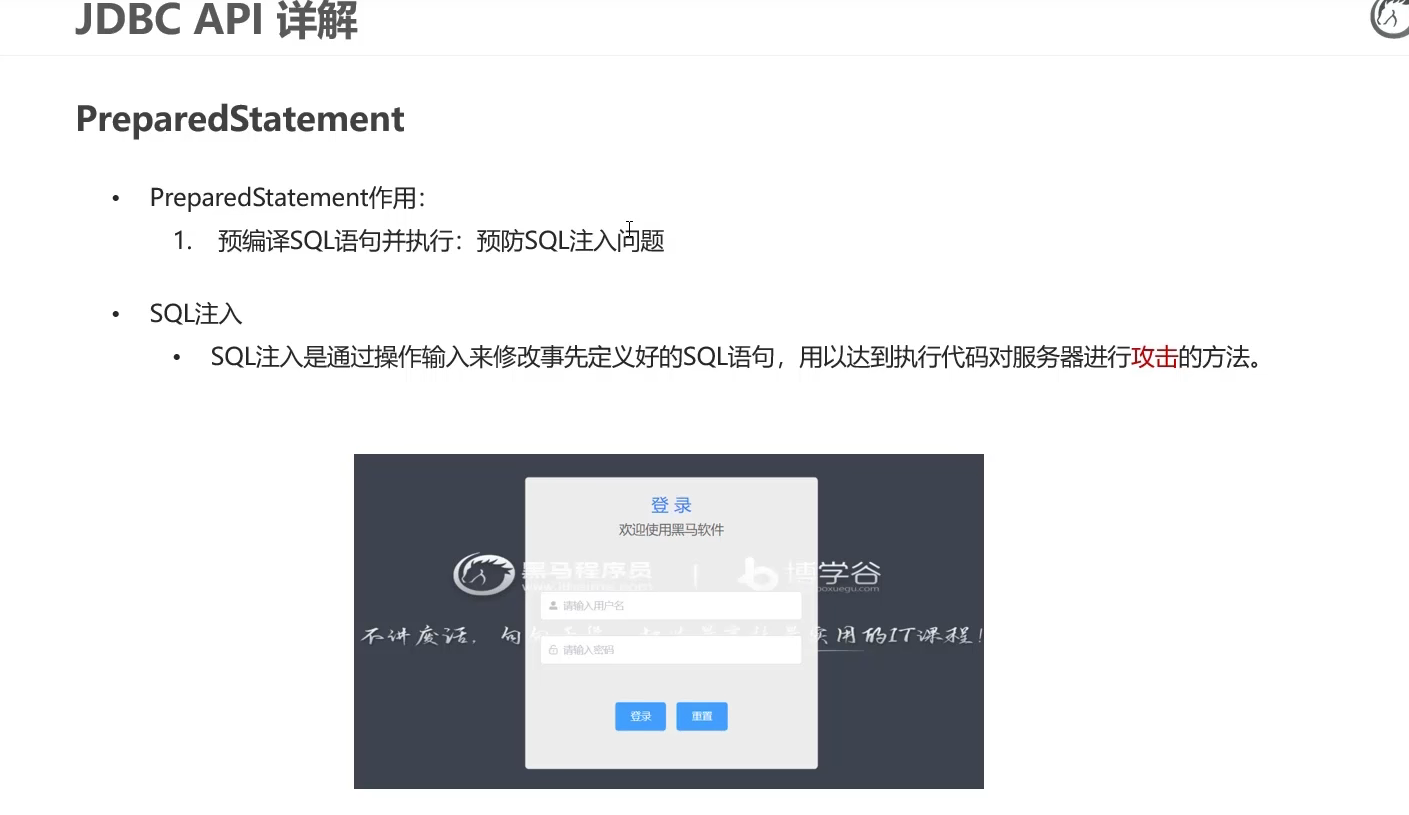Click the JDBC API 详解 slide title

(216, 20)
